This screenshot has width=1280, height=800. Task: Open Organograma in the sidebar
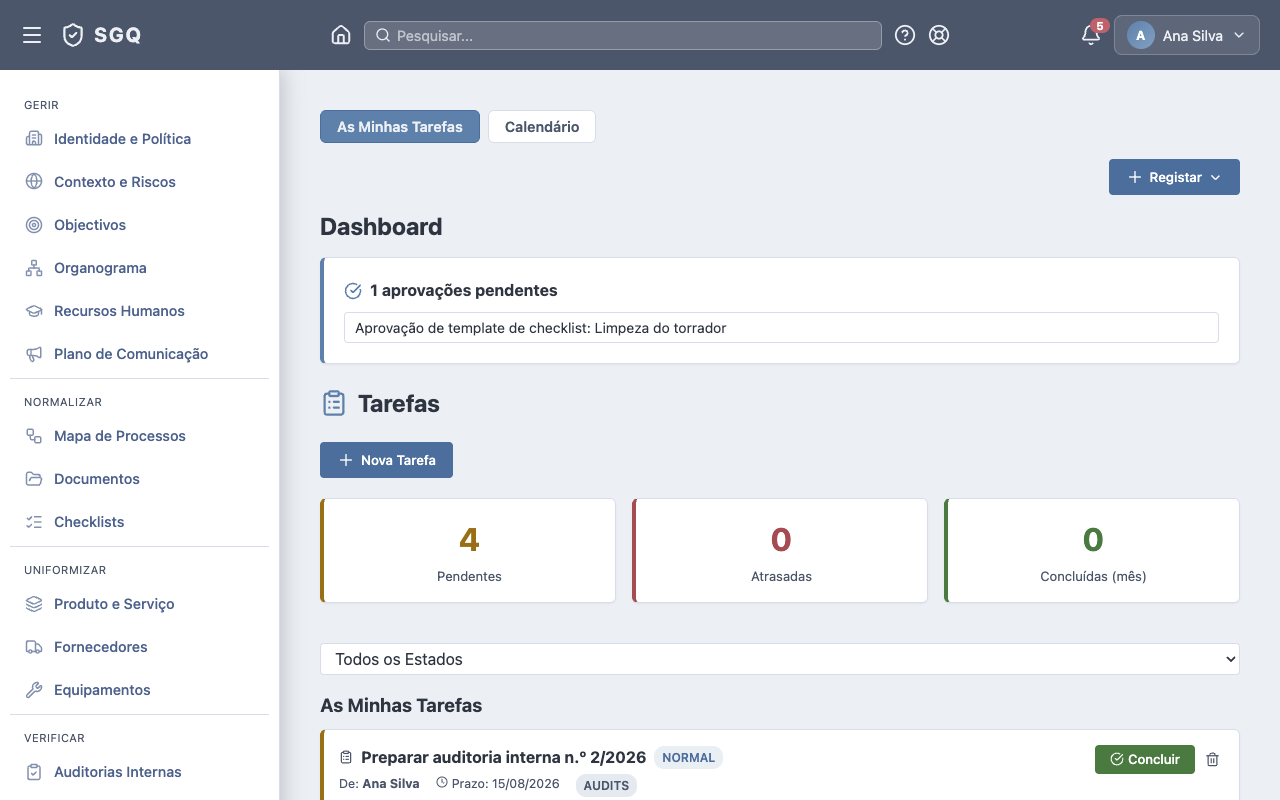point(140,268)
